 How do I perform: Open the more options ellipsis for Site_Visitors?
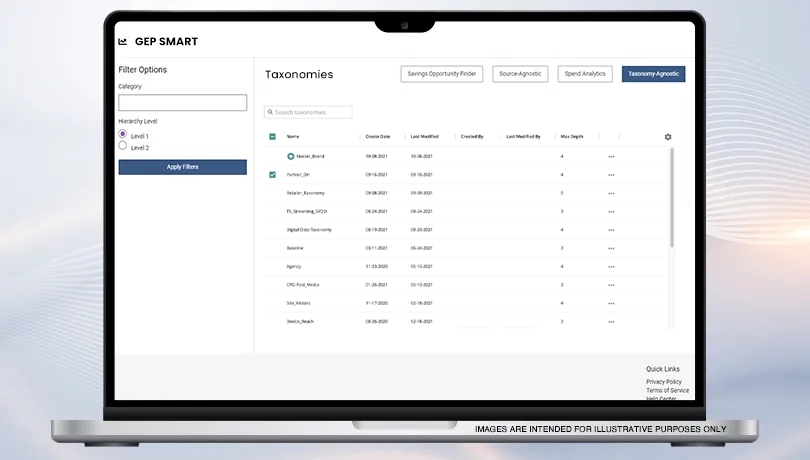611,303
